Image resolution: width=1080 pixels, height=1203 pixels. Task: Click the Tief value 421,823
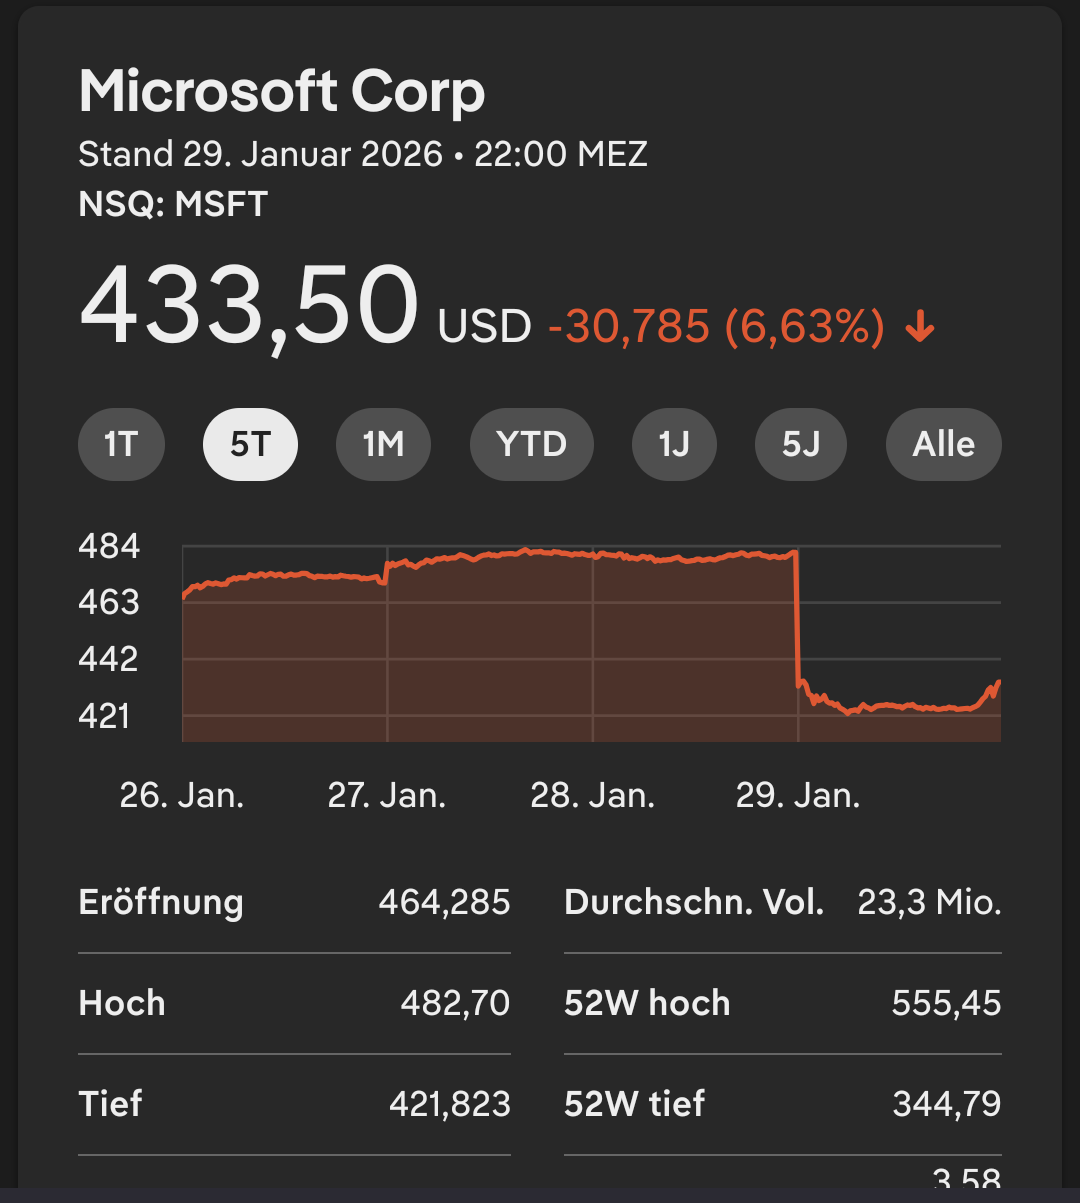point(449,1104)
